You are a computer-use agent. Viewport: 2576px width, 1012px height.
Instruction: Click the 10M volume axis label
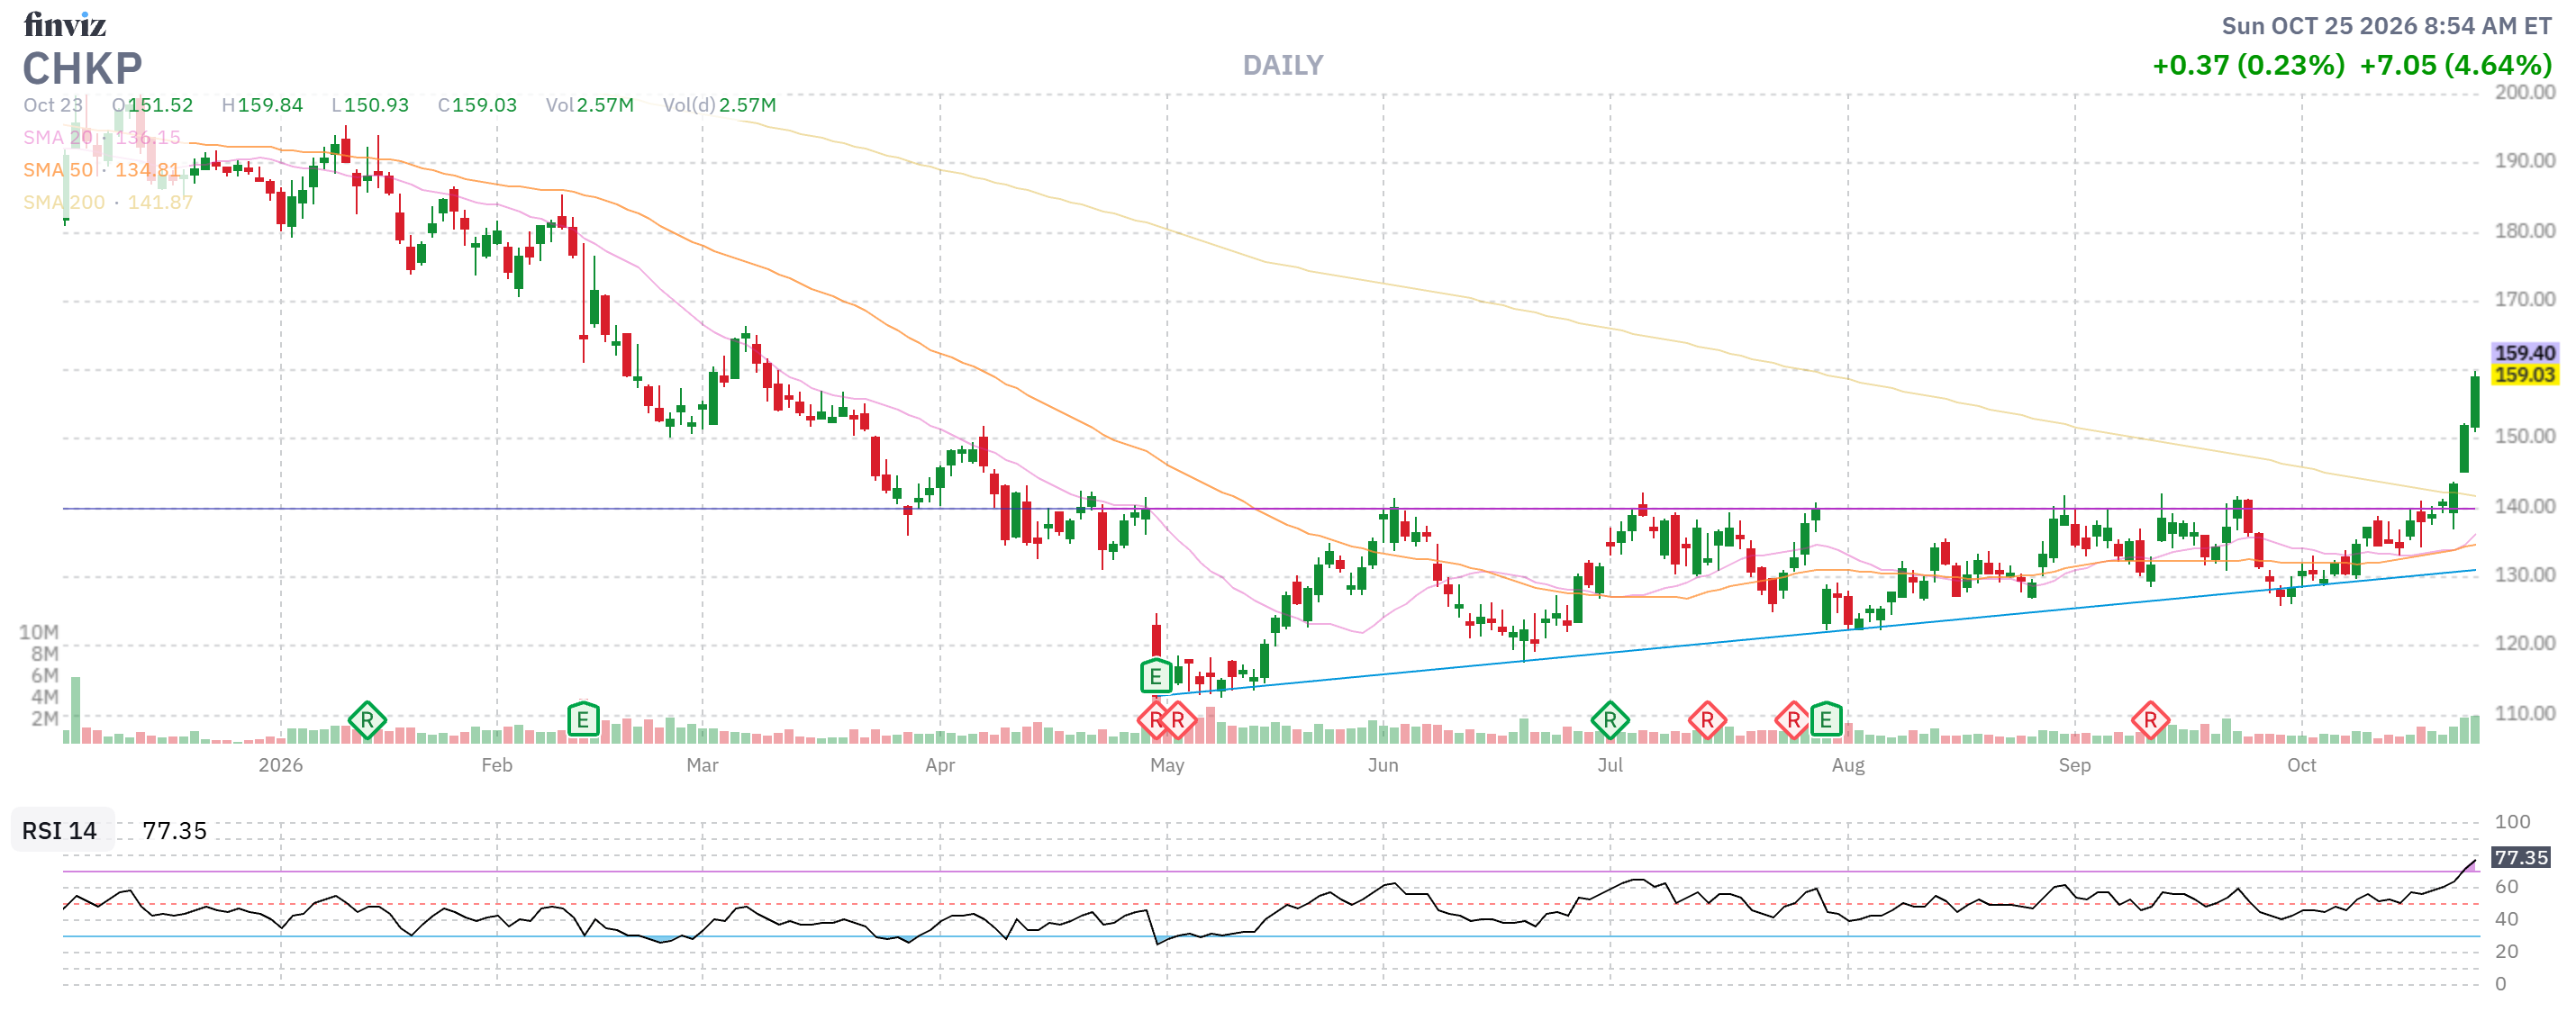coord(39,632)
